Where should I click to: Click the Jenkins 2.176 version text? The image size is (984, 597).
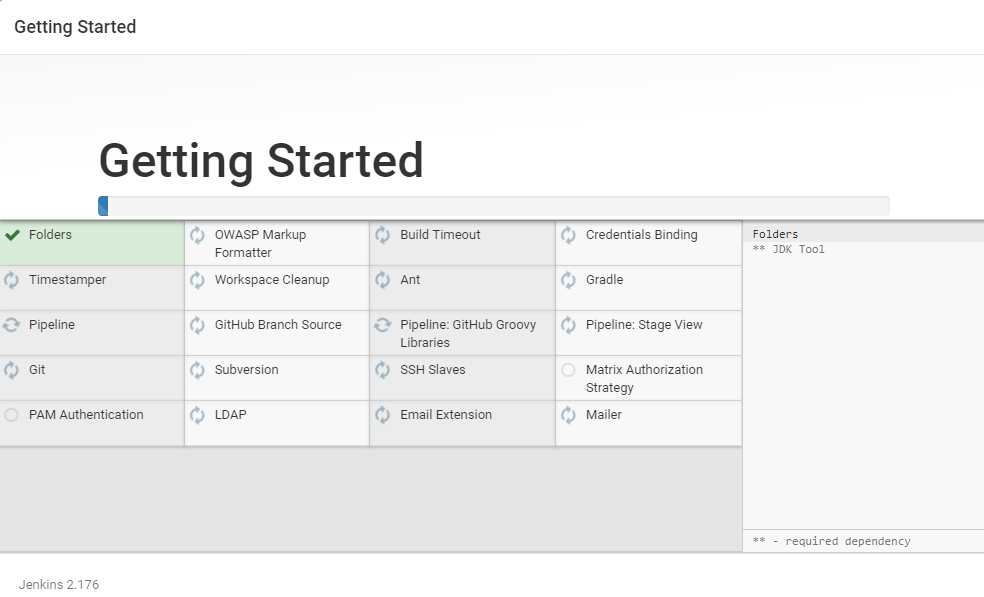coord(59,584)
